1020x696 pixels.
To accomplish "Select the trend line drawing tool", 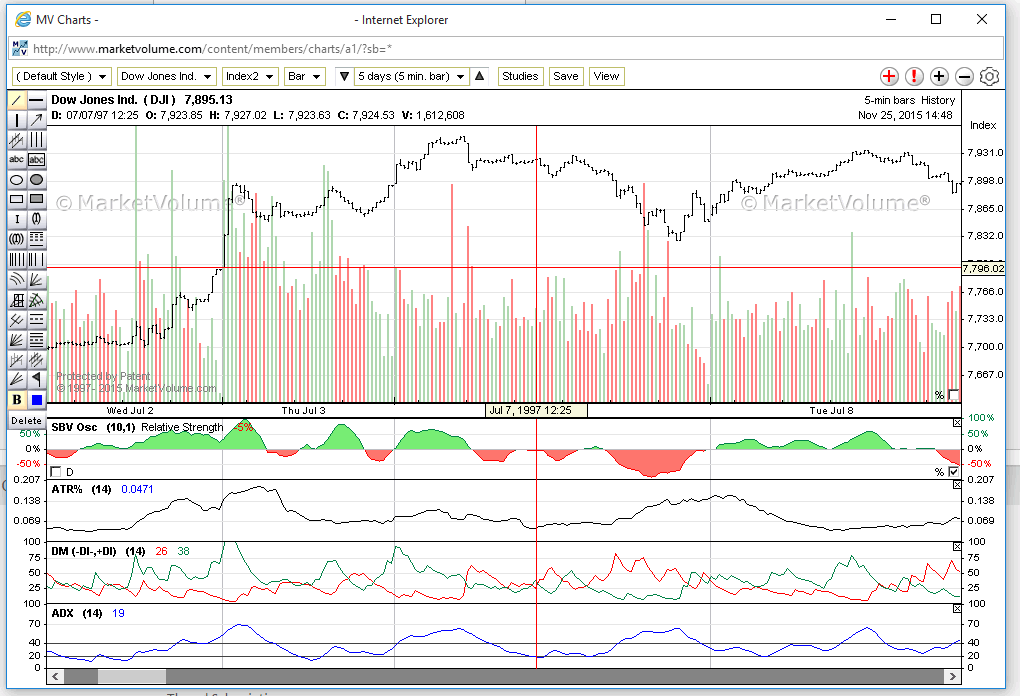I will point(16,101).
